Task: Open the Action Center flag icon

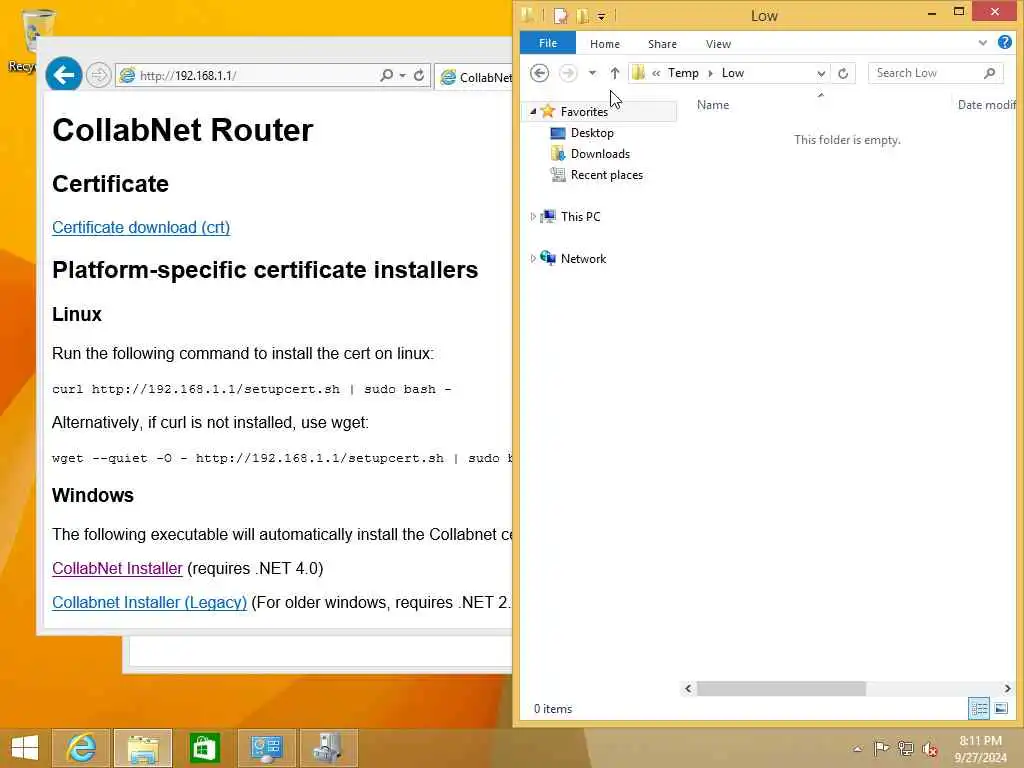Action: point(881,748)
